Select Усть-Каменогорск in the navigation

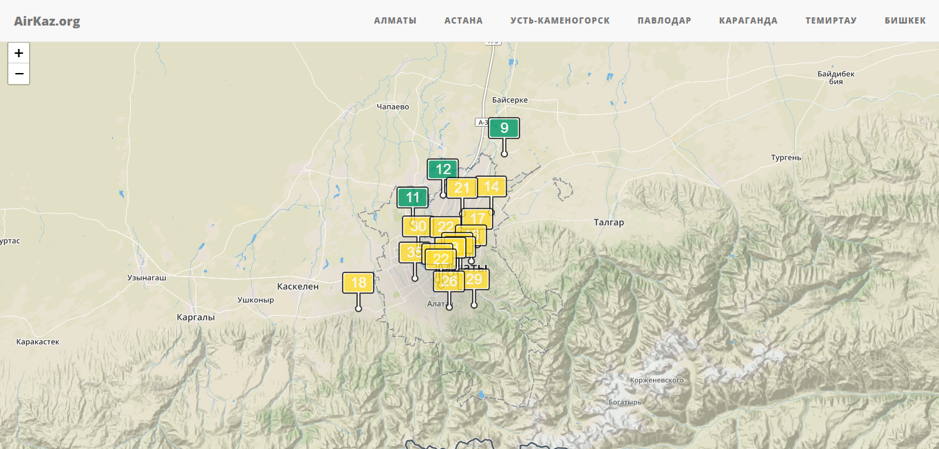[559, 21]
